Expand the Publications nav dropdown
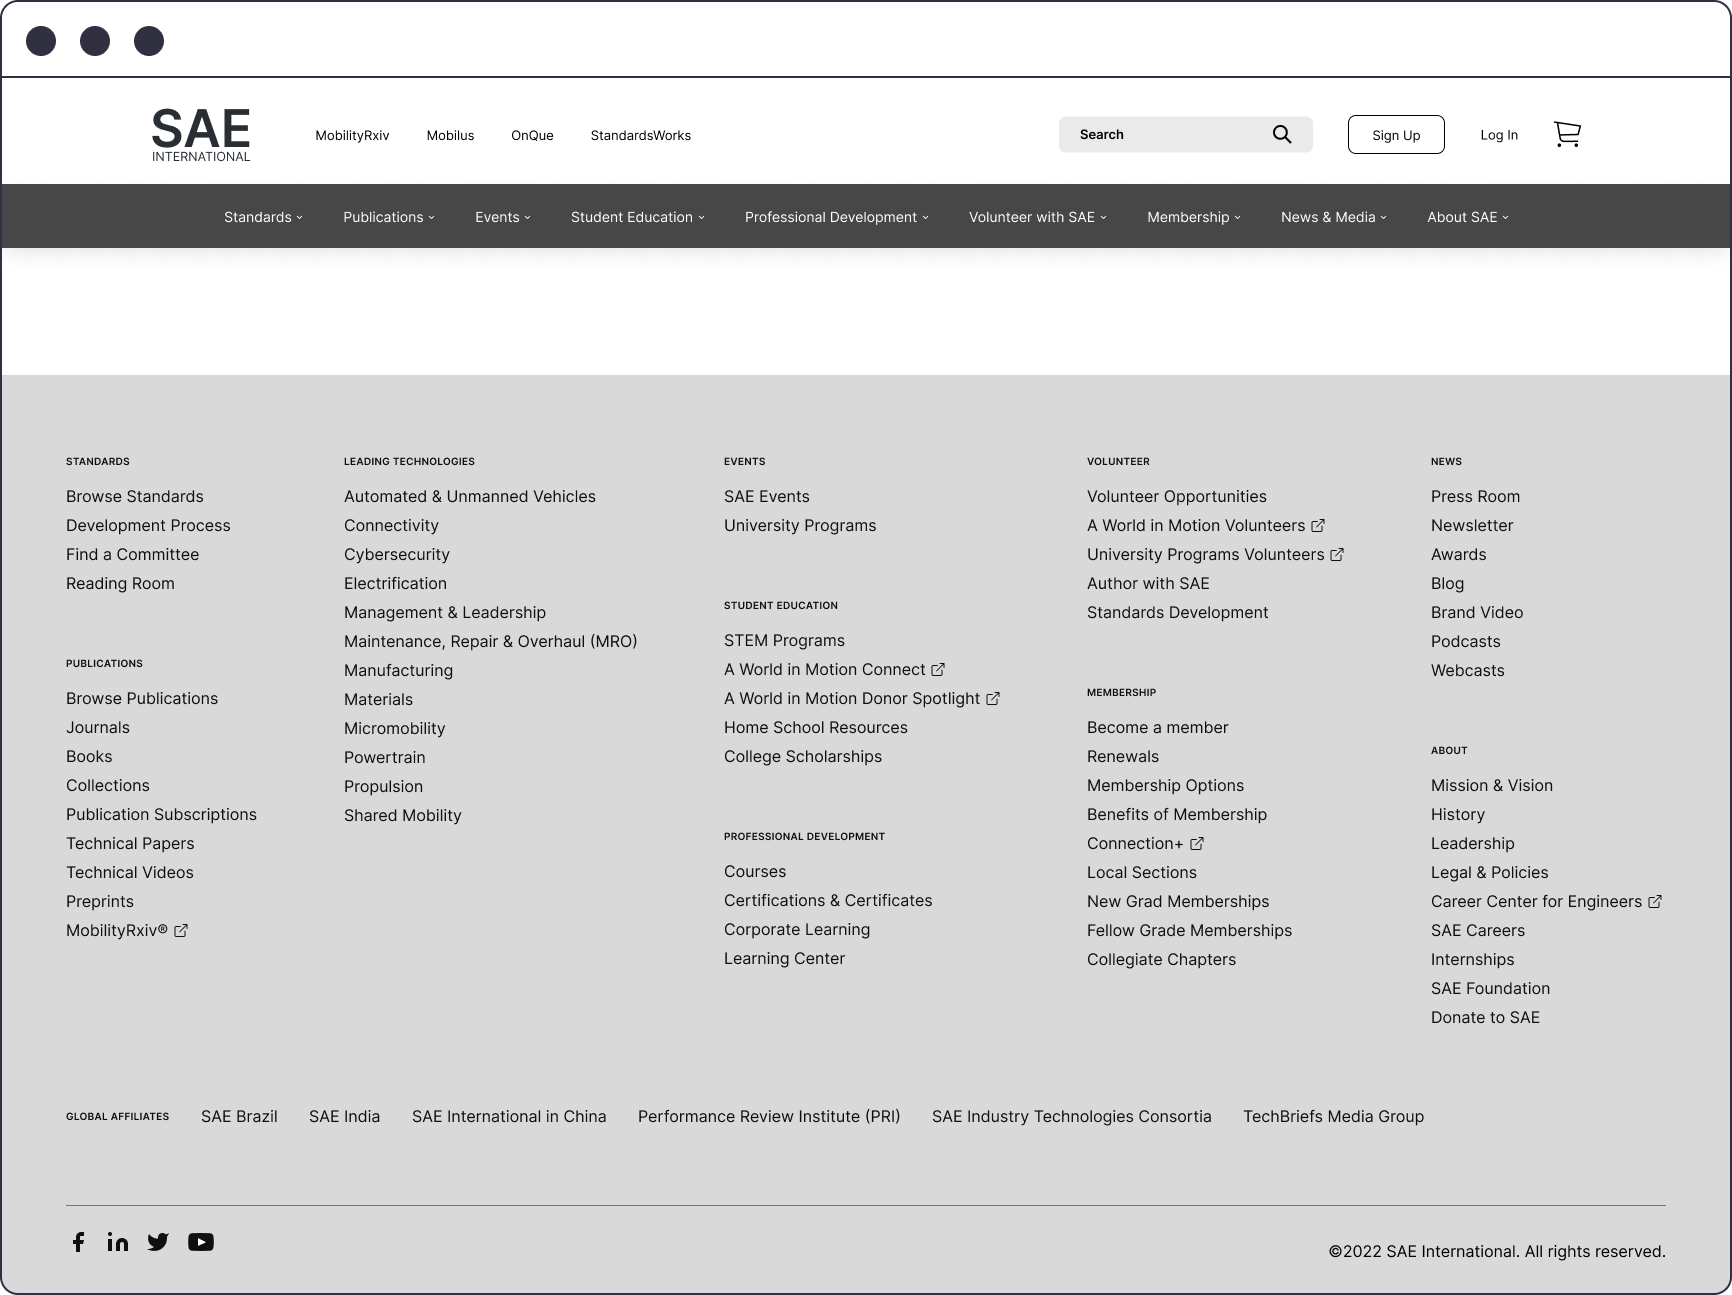 tap(389, 217)
